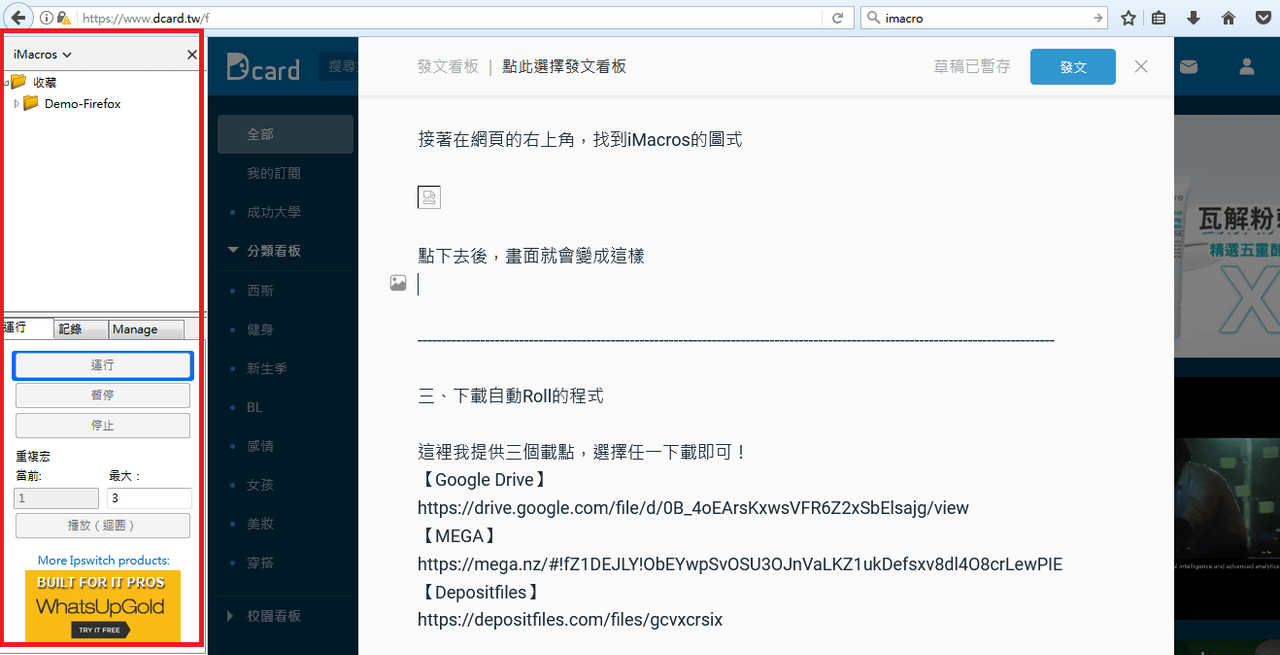Open the BL board
This screenshot has height=655, width=1280.
coord(254,407)
